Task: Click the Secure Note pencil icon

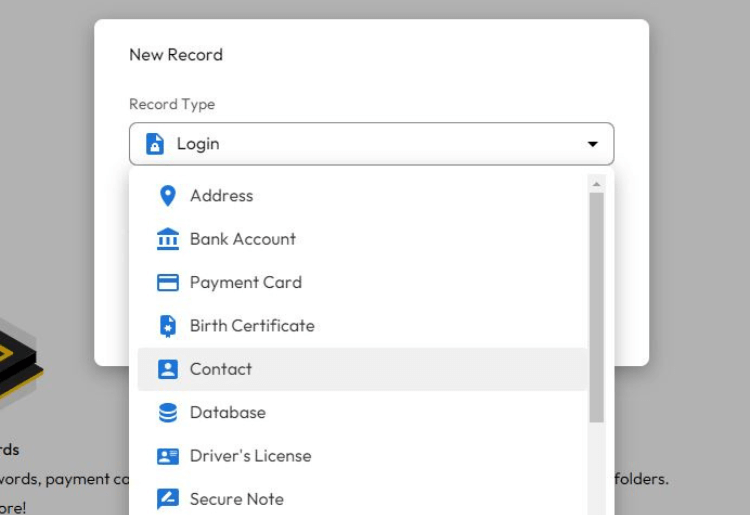Action: (167, 499)
